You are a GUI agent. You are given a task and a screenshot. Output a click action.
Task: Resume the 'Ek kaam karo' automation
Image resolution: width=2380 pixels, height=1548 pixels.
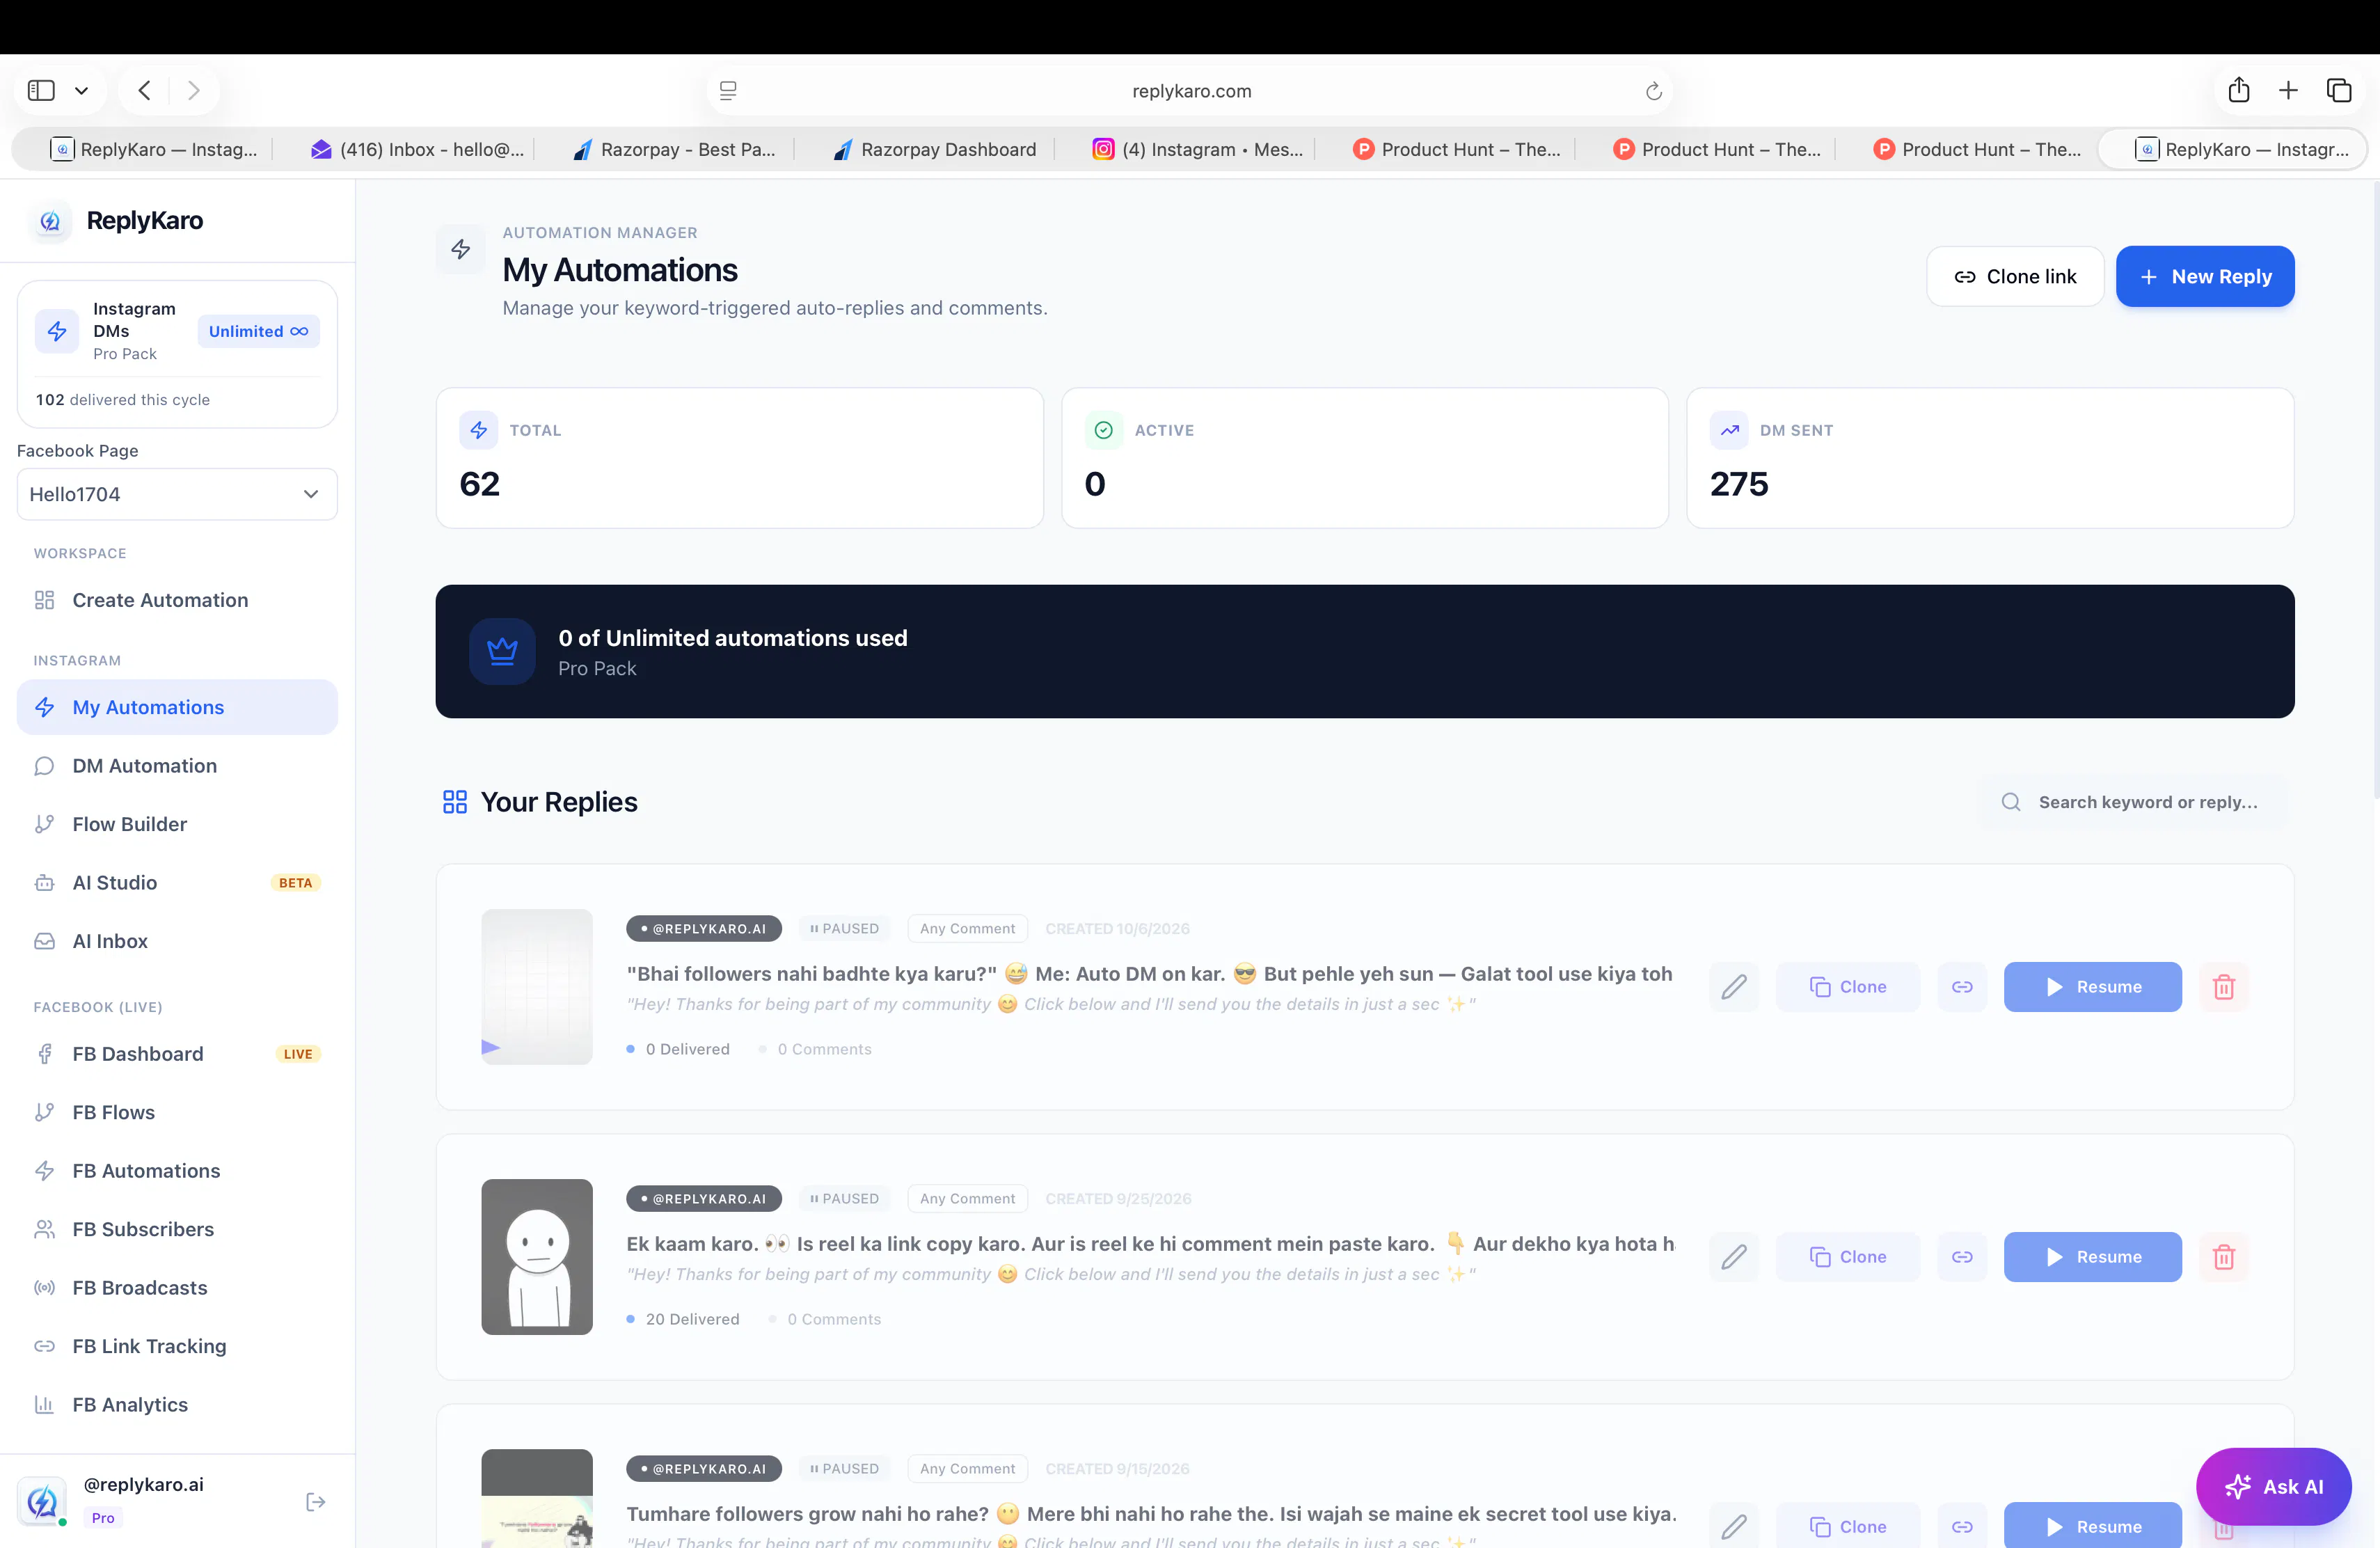click(x=2093, y=1257)
